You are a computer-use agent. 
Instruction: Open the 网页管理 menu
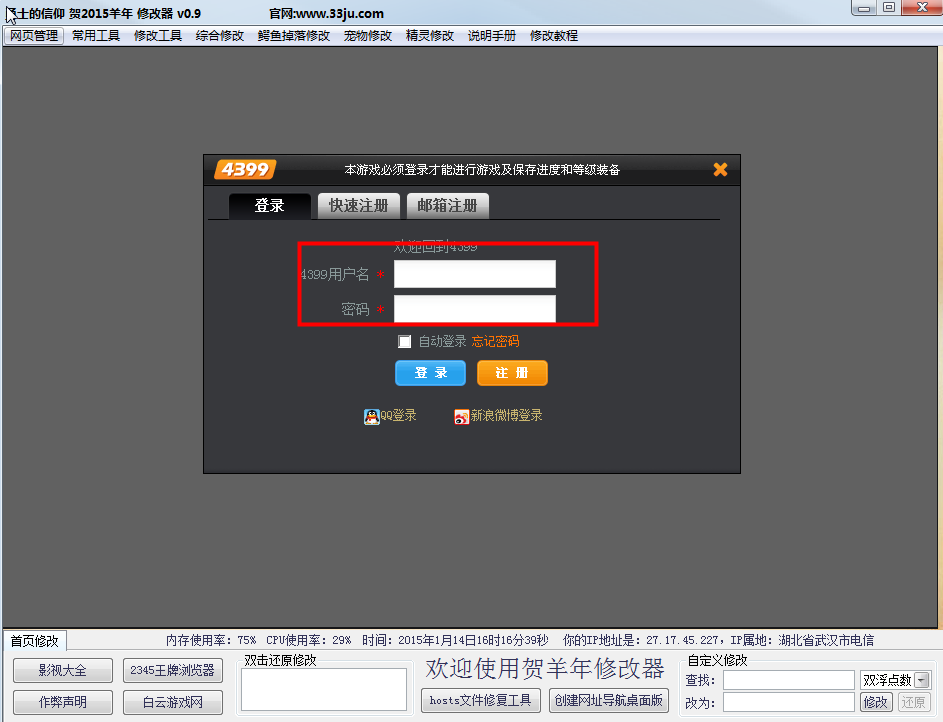pyautogui.click(x=34, y=36)
